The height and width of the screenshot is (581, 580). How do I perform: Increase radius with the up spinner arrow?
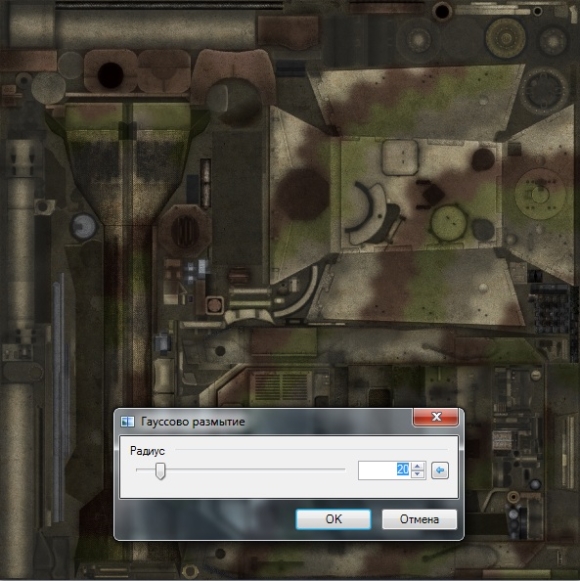coord(418,466)
